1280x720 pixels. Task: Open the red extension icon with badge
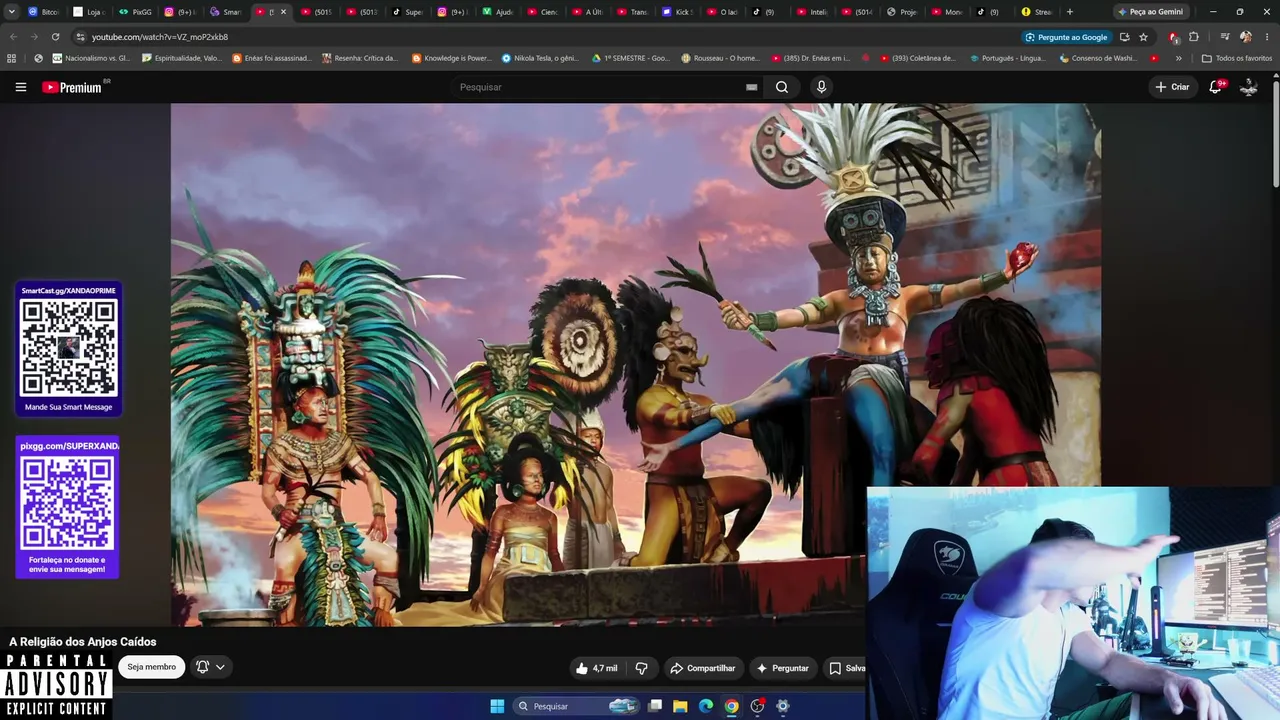coord(1174,37)
